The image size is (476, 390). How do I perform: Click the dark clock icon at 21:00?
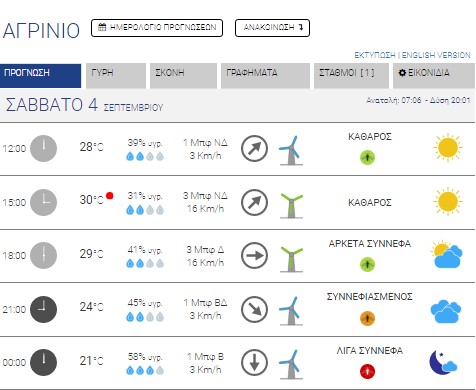(43, 309)
